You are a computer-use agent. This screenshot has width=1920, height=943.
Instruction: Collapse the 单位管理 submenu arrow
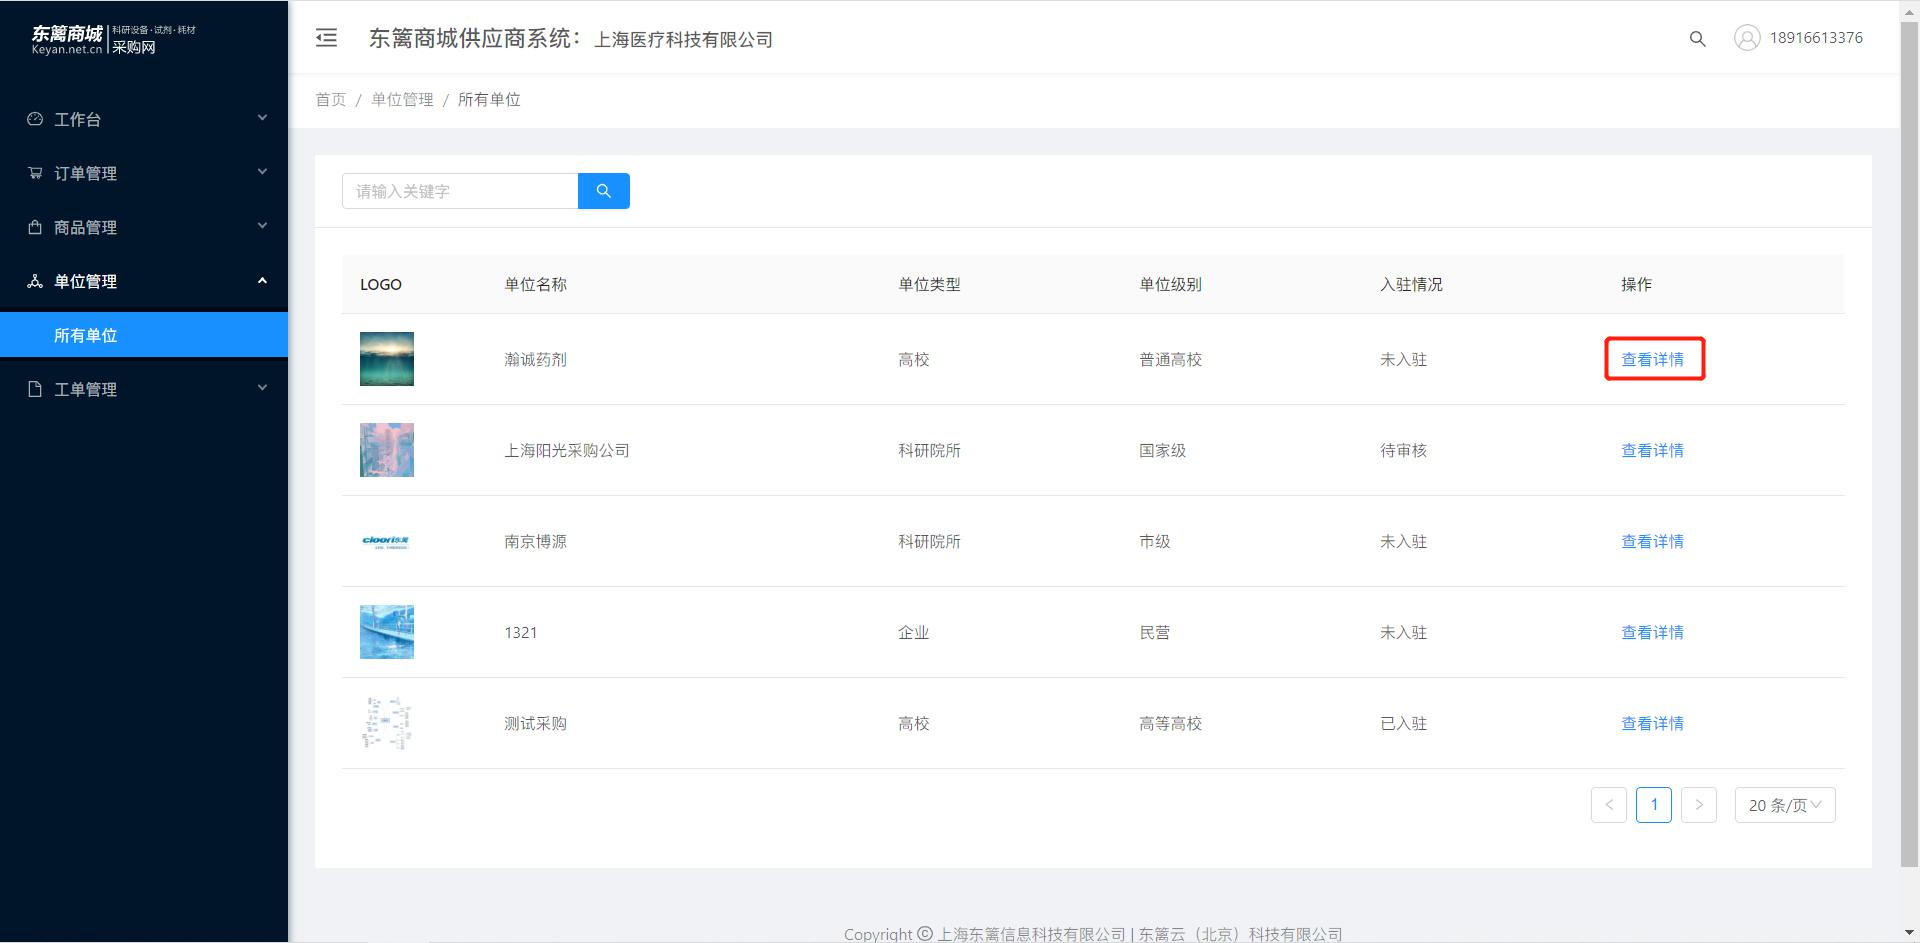click(x=262, y=281)
